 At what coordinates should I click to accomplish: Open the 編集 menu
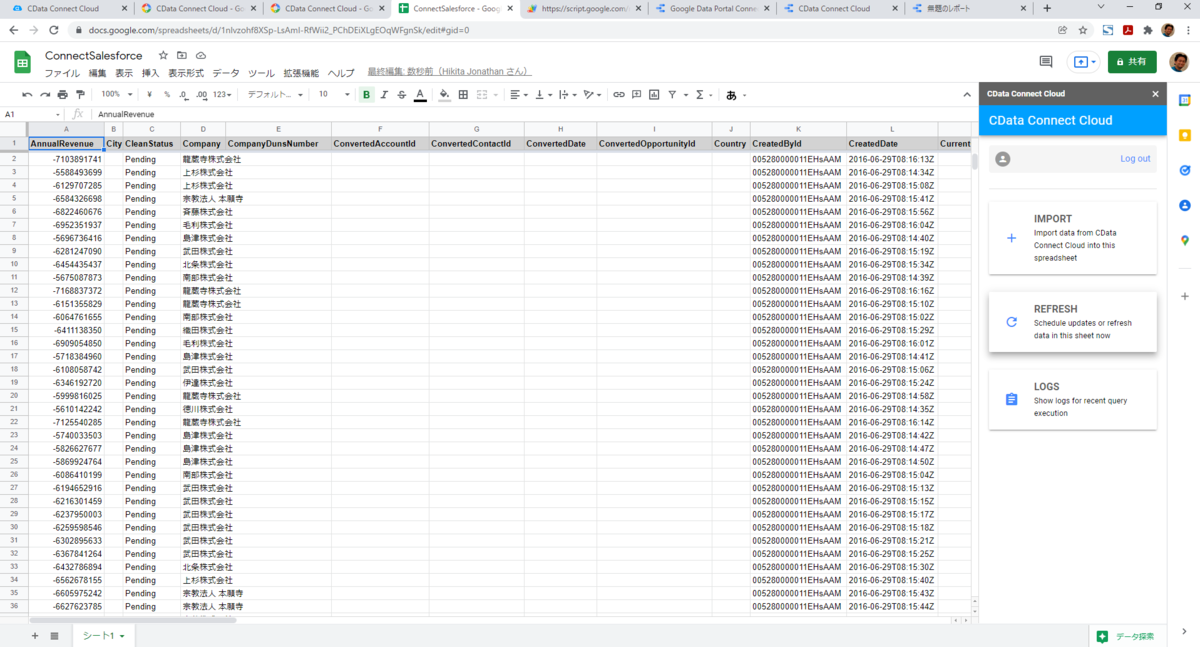click(x=97, y=73)
